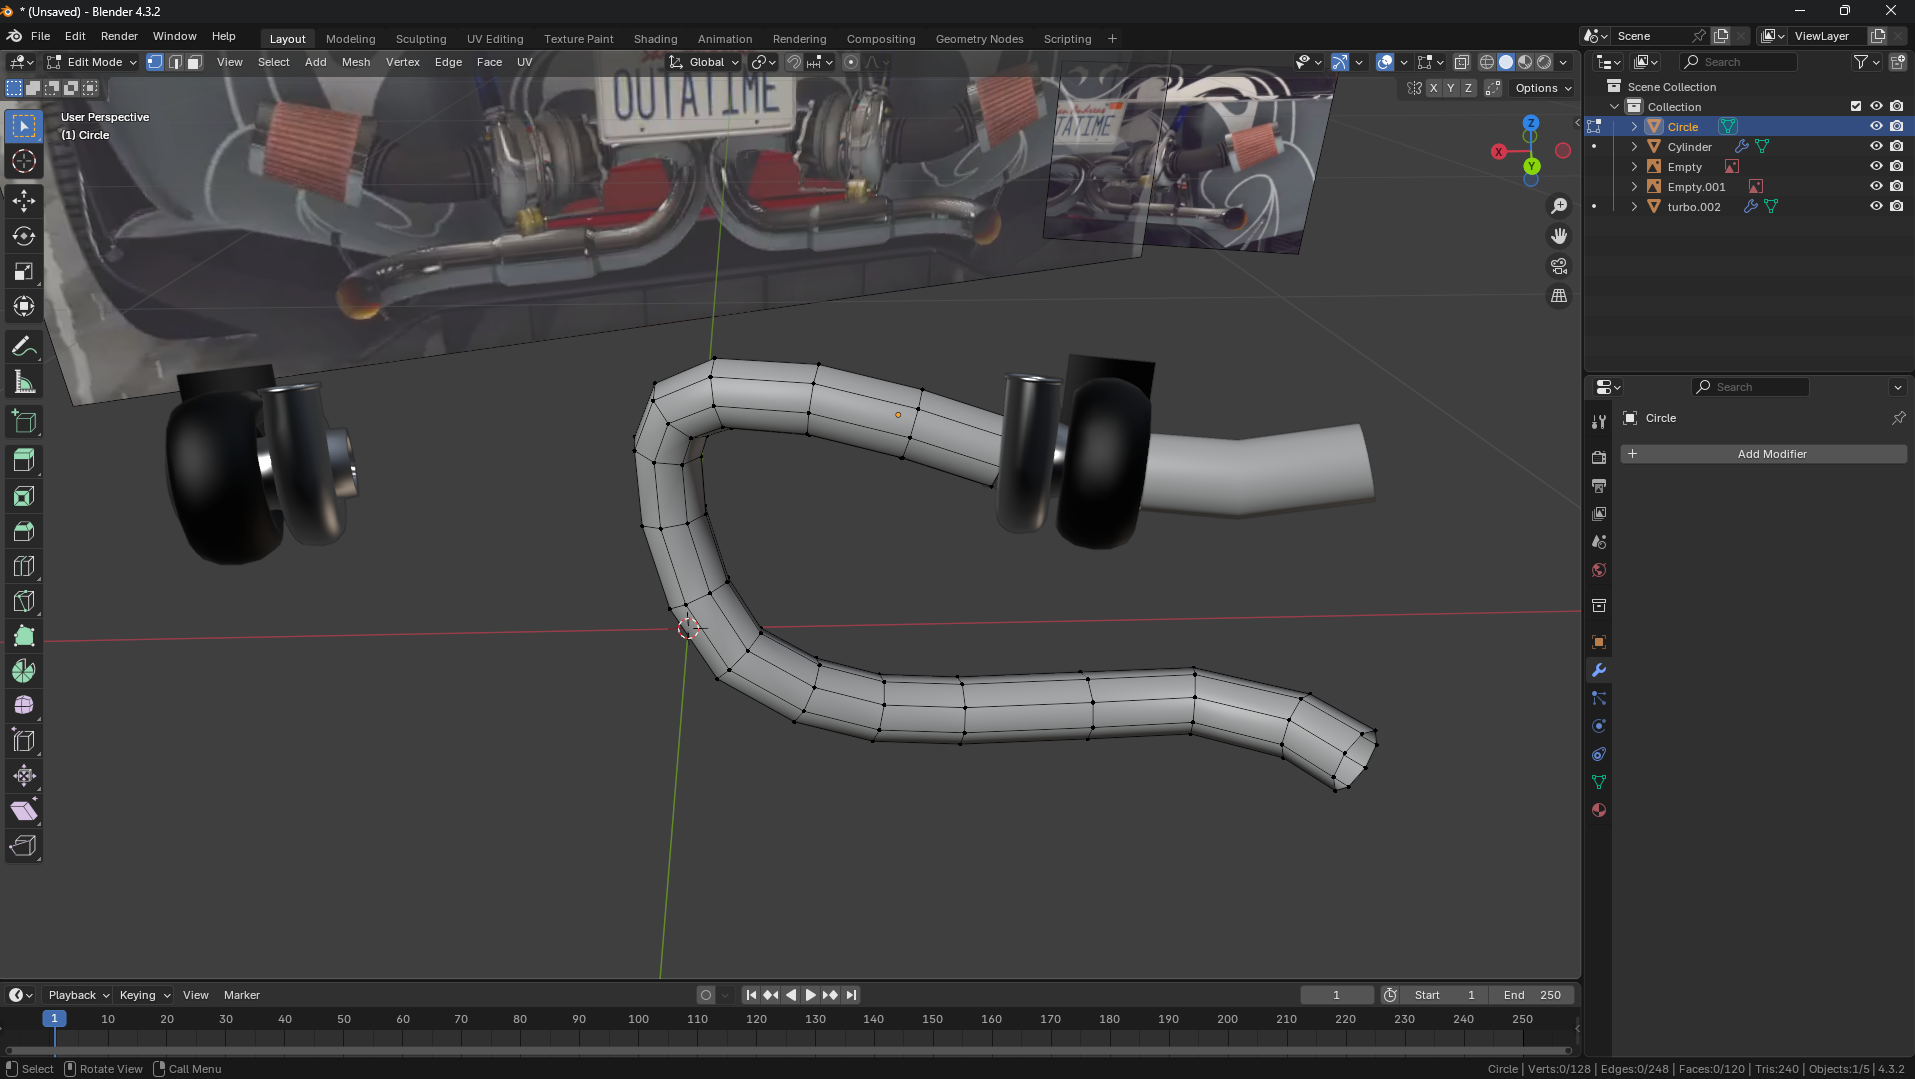The image size is (1915, 1079).
Task: Select the Rotate tool
Action: [x=24, y=236]
